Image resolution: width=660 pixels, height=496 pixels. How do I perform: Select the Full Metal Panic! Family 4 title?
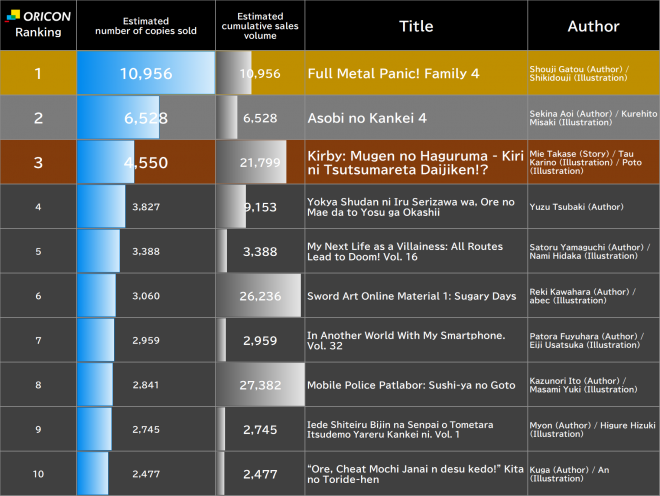tap(393, 73)
